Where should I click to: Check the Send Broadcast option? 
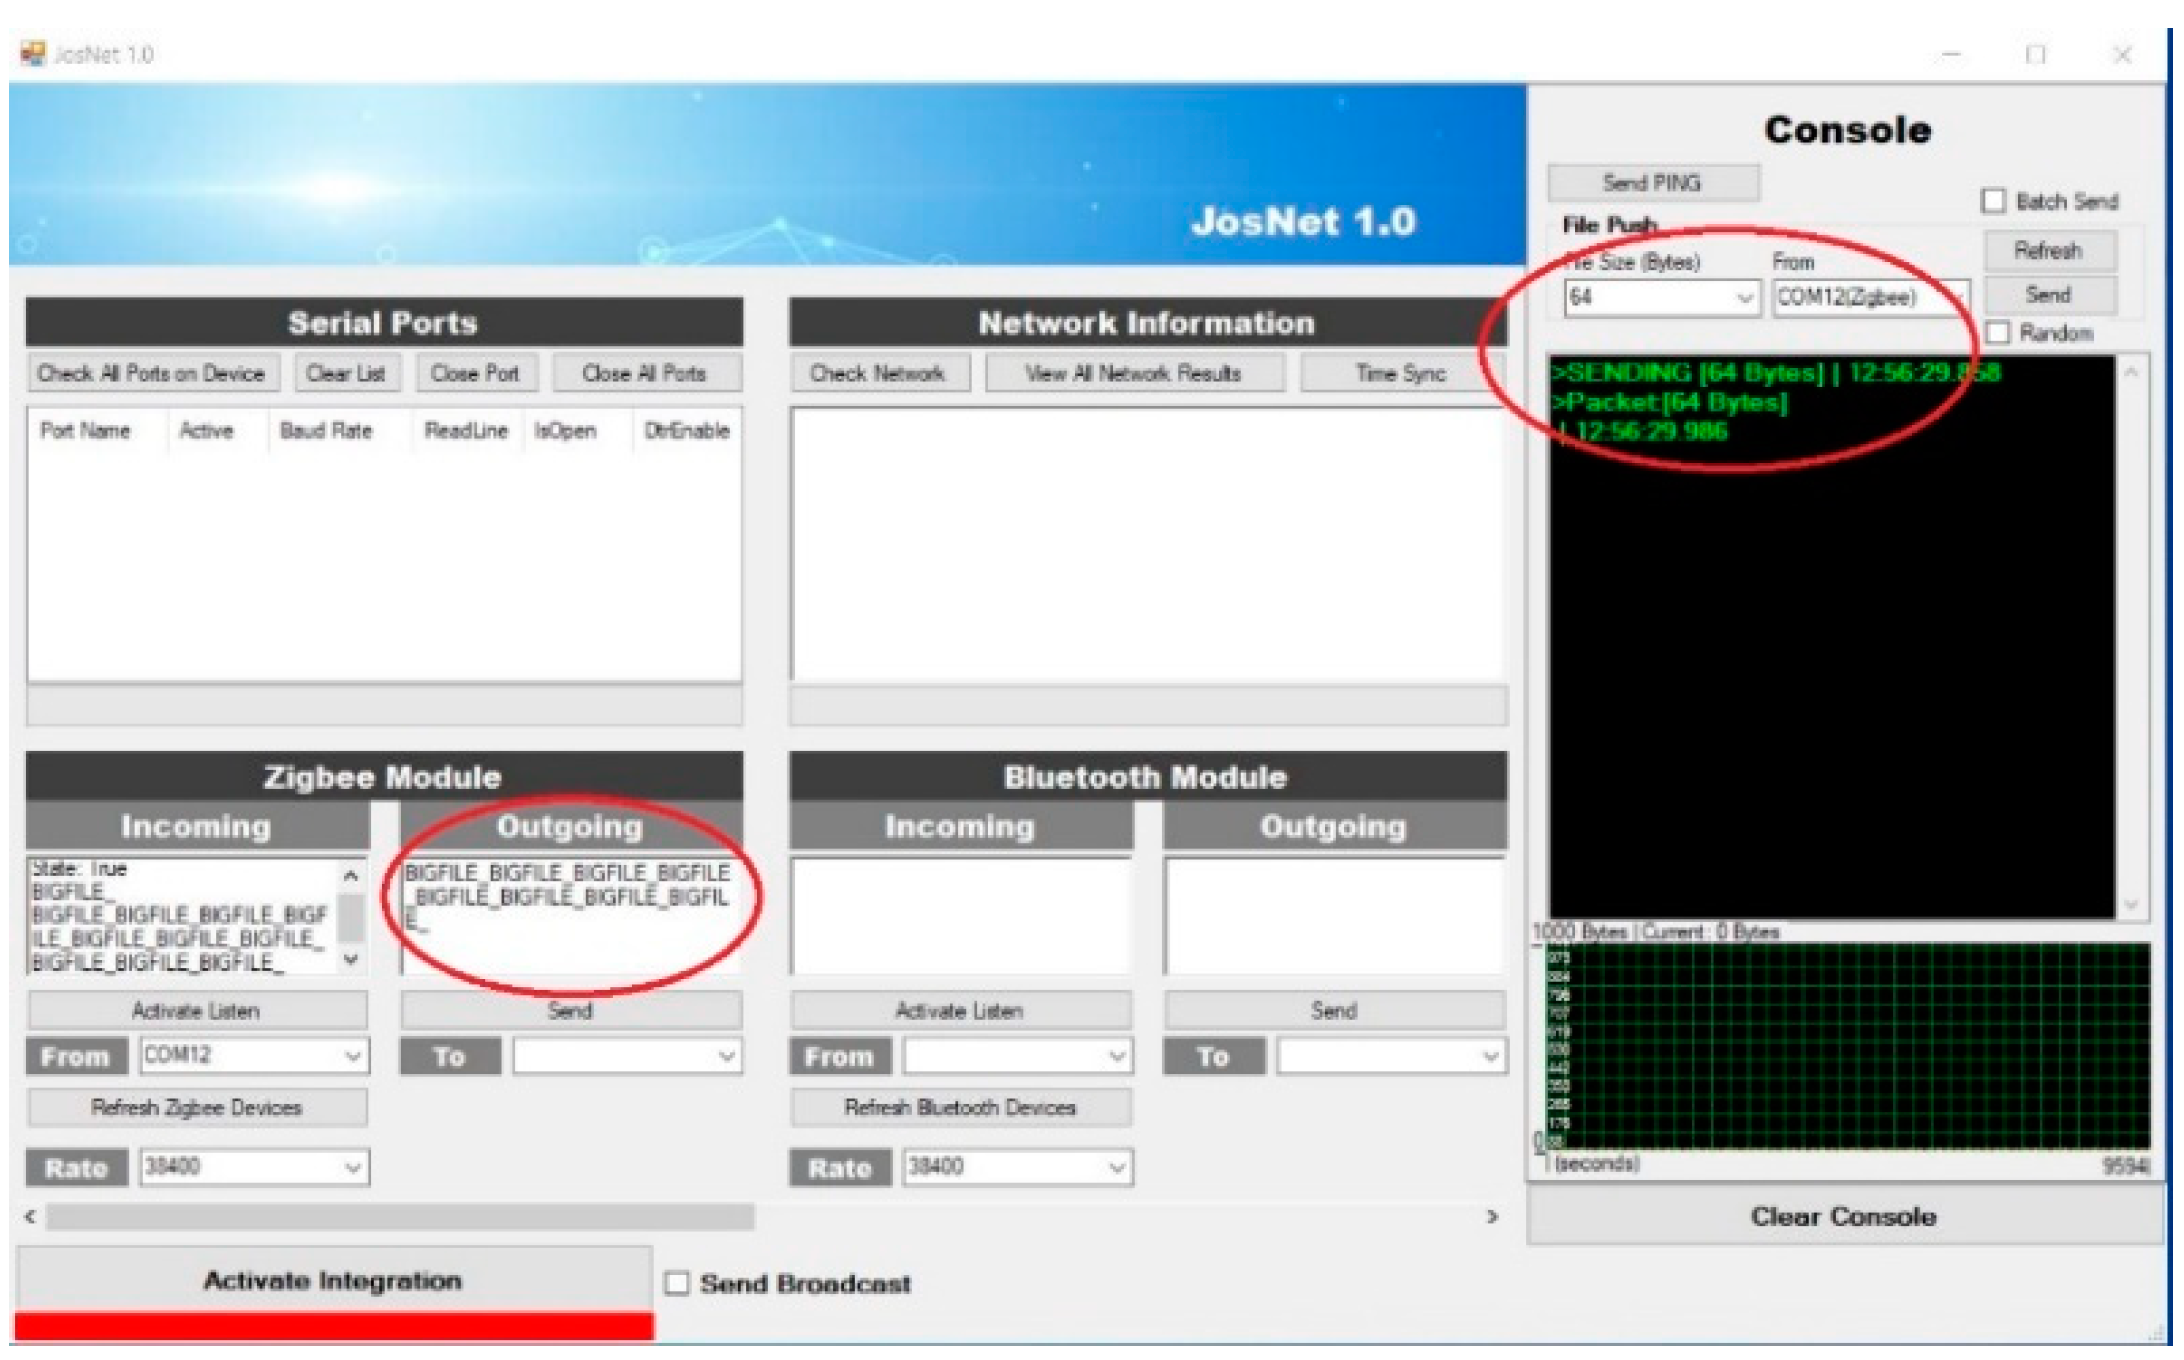678,1283
